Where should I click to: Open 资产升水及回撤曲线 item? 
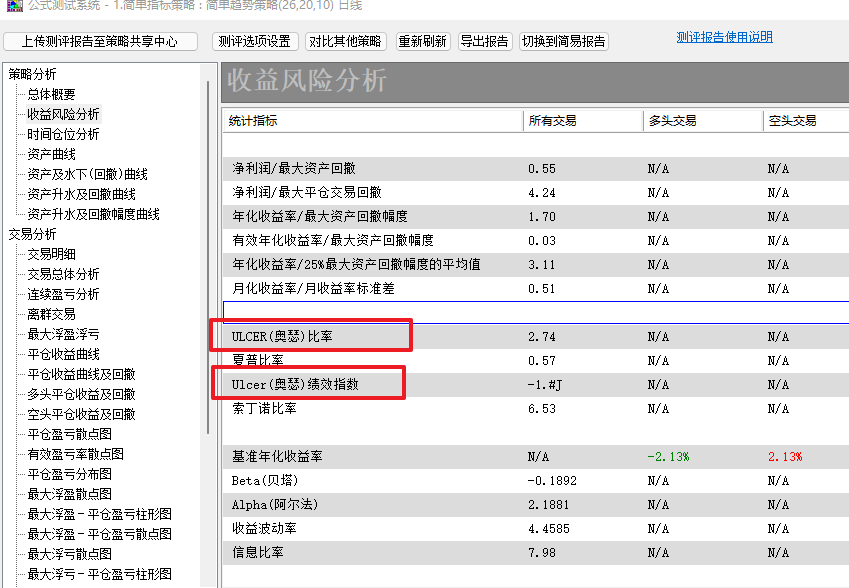[x=82, y=194]
